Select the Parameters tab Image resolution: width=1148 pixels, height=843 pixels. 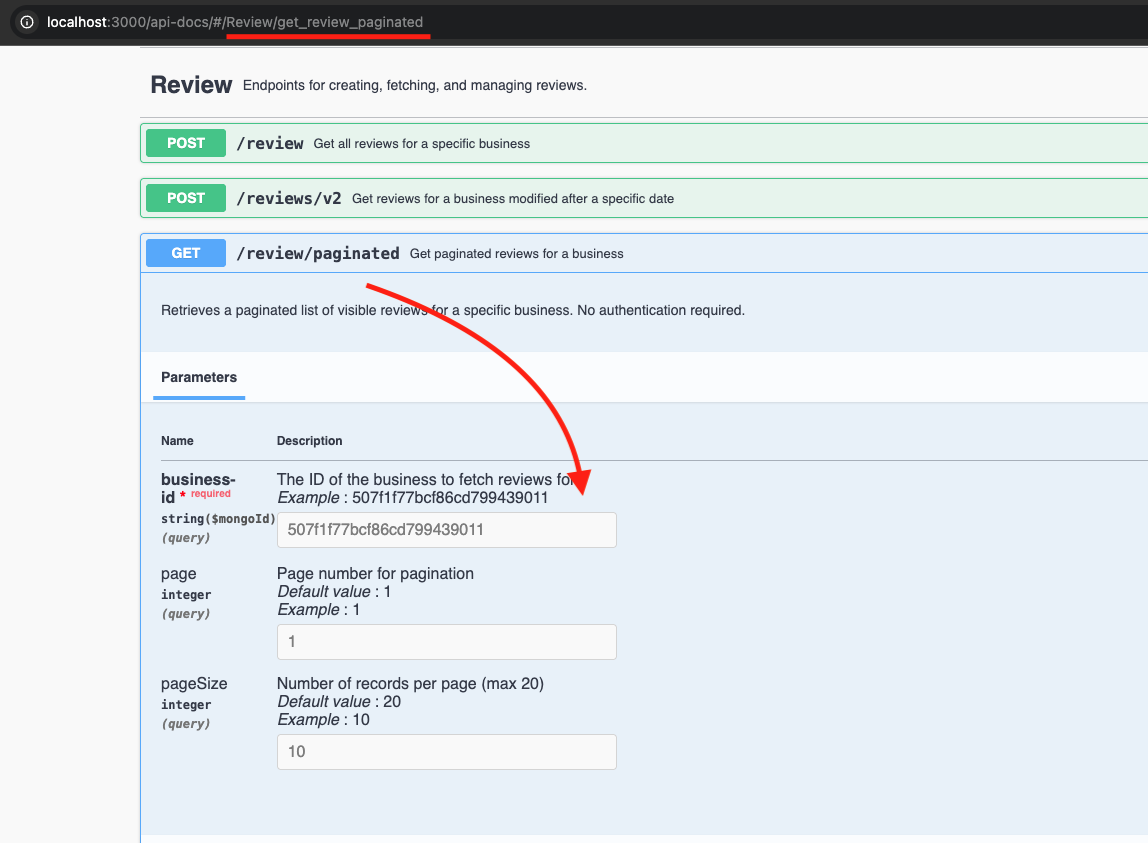pos(199,378)
